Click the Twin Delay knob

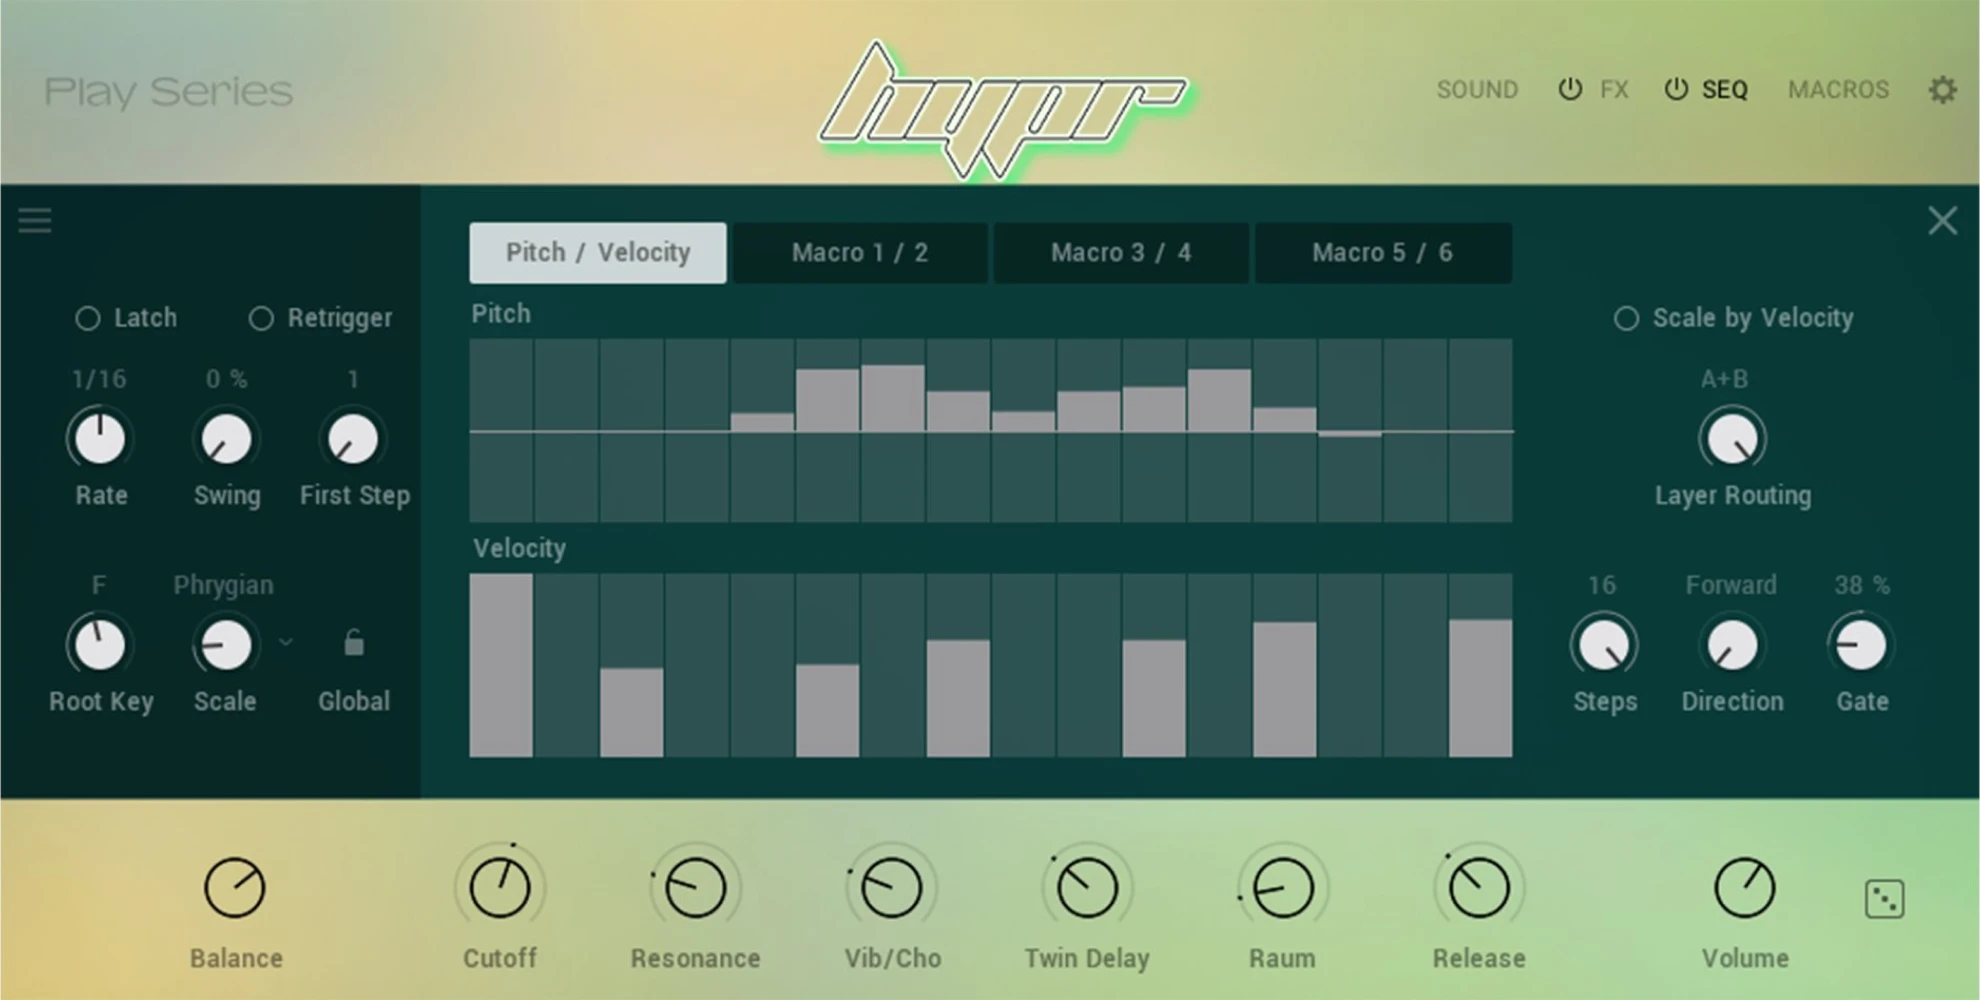(1086, 886)
